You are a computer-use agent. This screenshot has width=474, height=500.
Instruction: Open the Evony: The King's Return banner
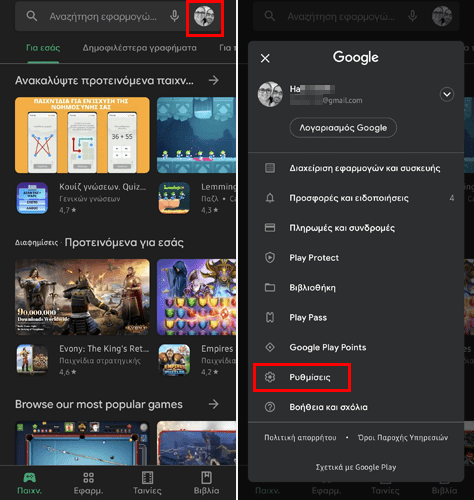pyautogui.click(x=82, y=297)
